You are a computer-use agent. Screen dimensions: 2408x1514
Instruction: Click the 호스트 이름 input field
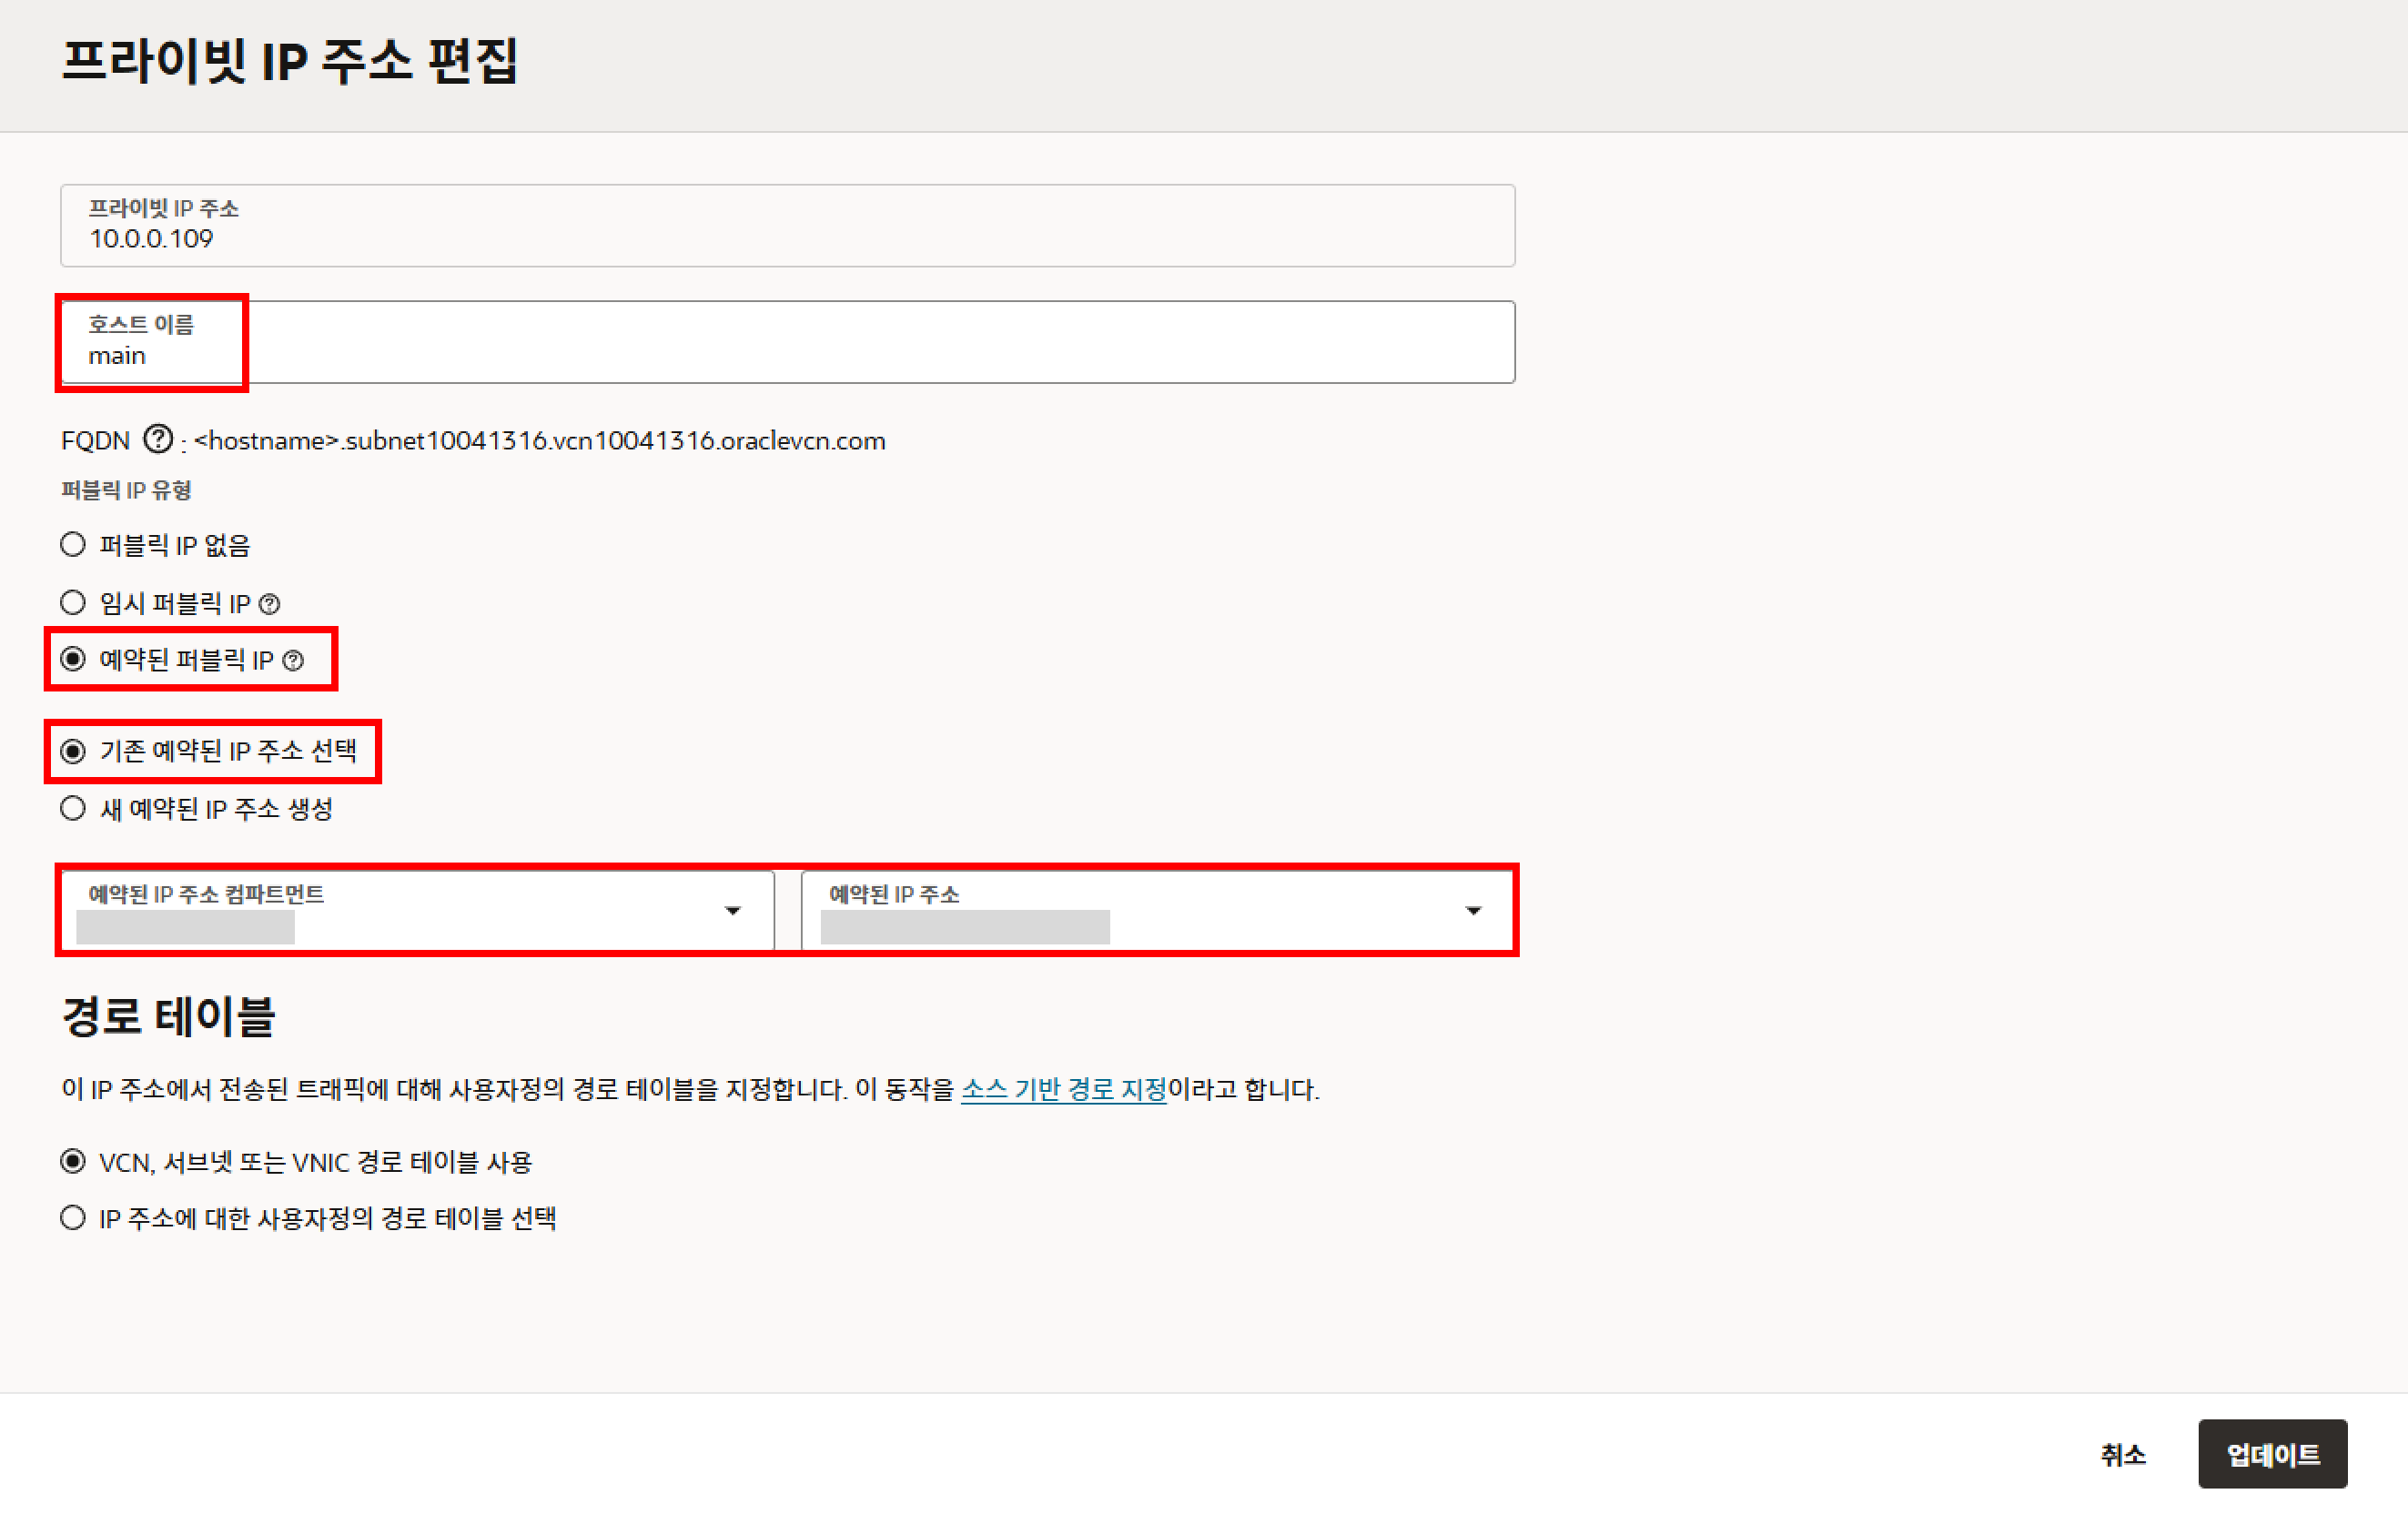point(800,343)
